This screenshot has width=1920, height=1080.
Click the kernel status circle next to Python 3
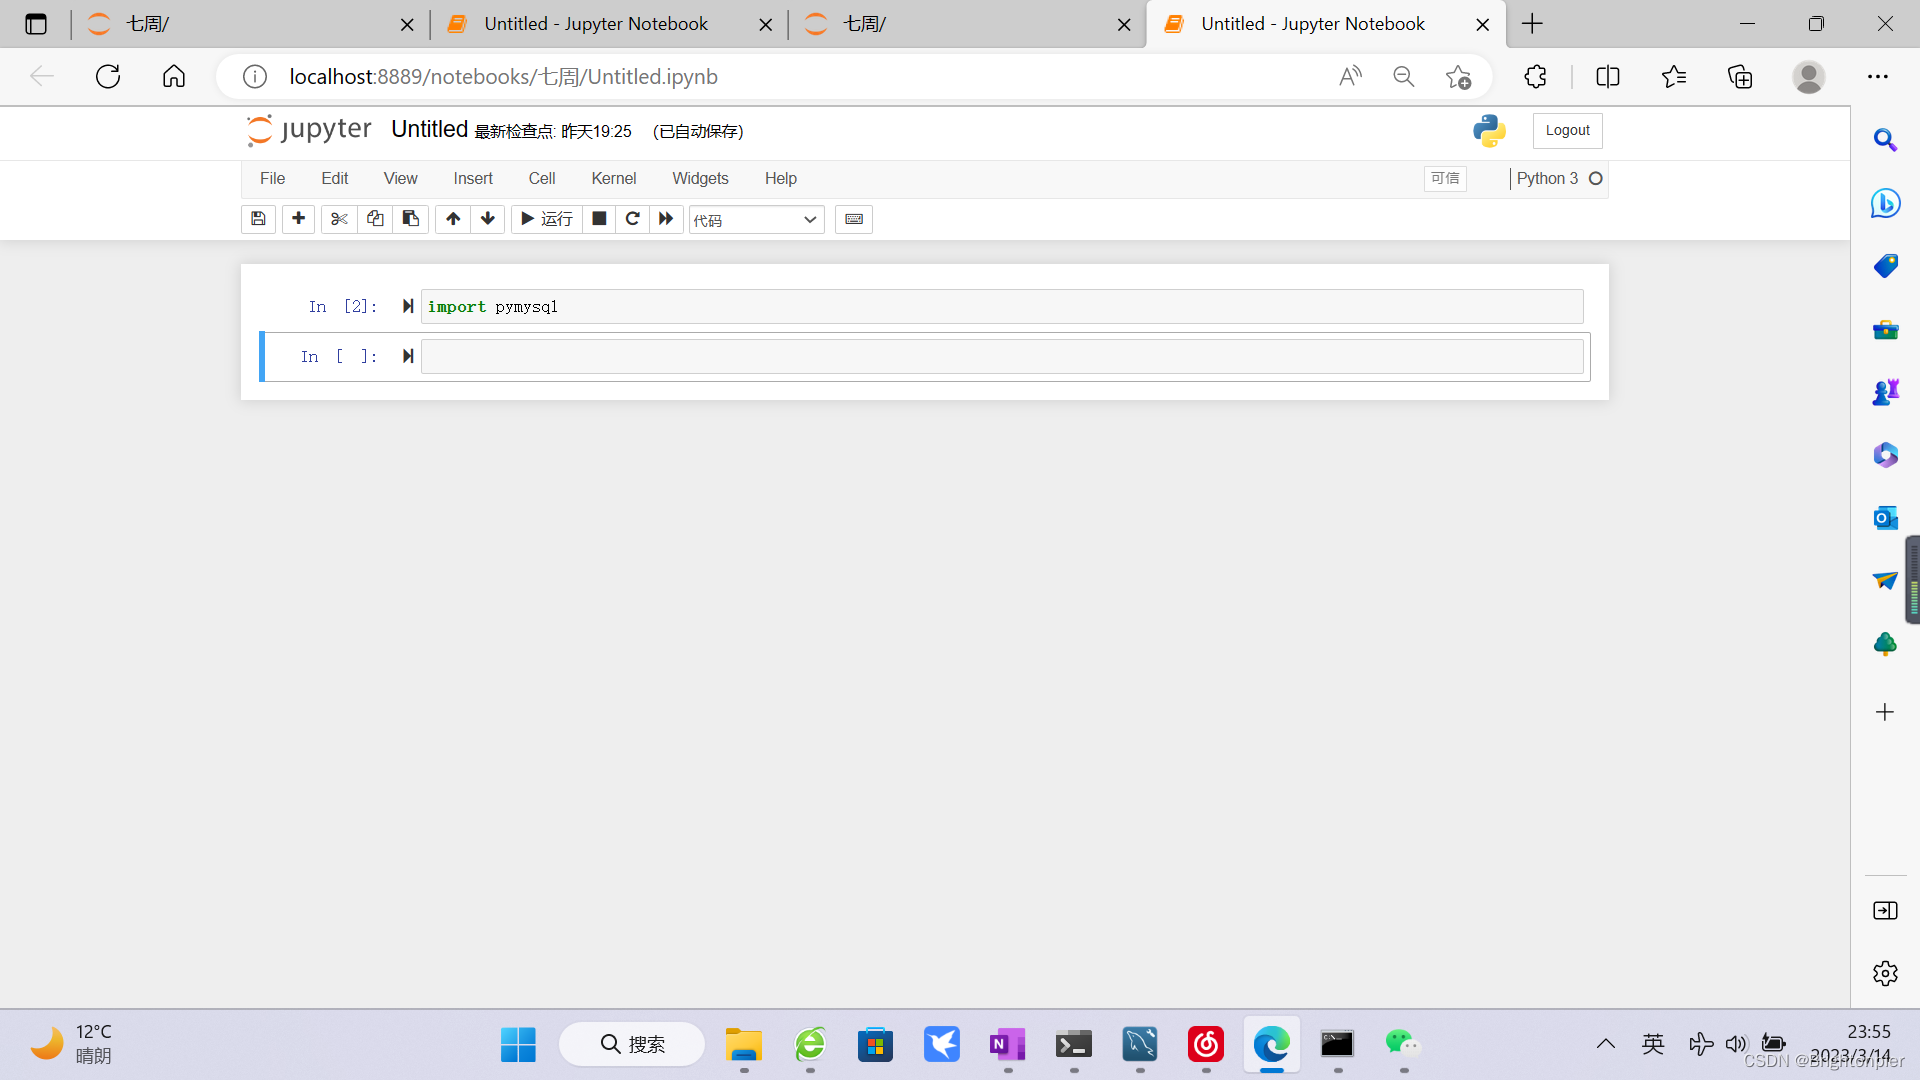1596,178
